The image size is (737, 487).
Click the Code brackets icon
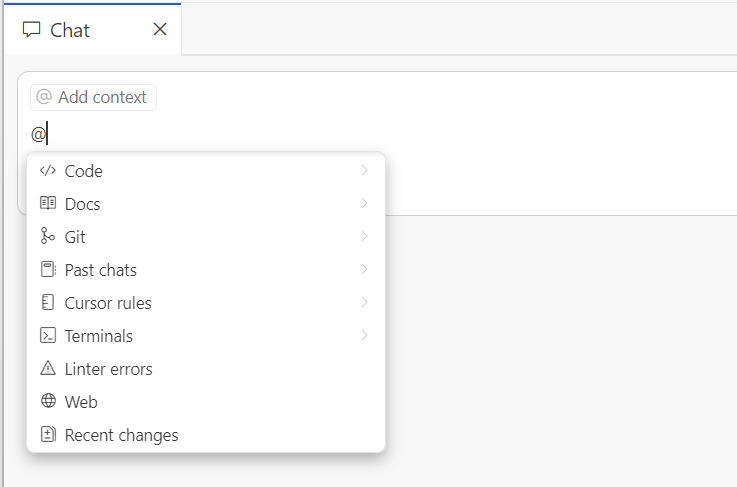tap(47, 171)
